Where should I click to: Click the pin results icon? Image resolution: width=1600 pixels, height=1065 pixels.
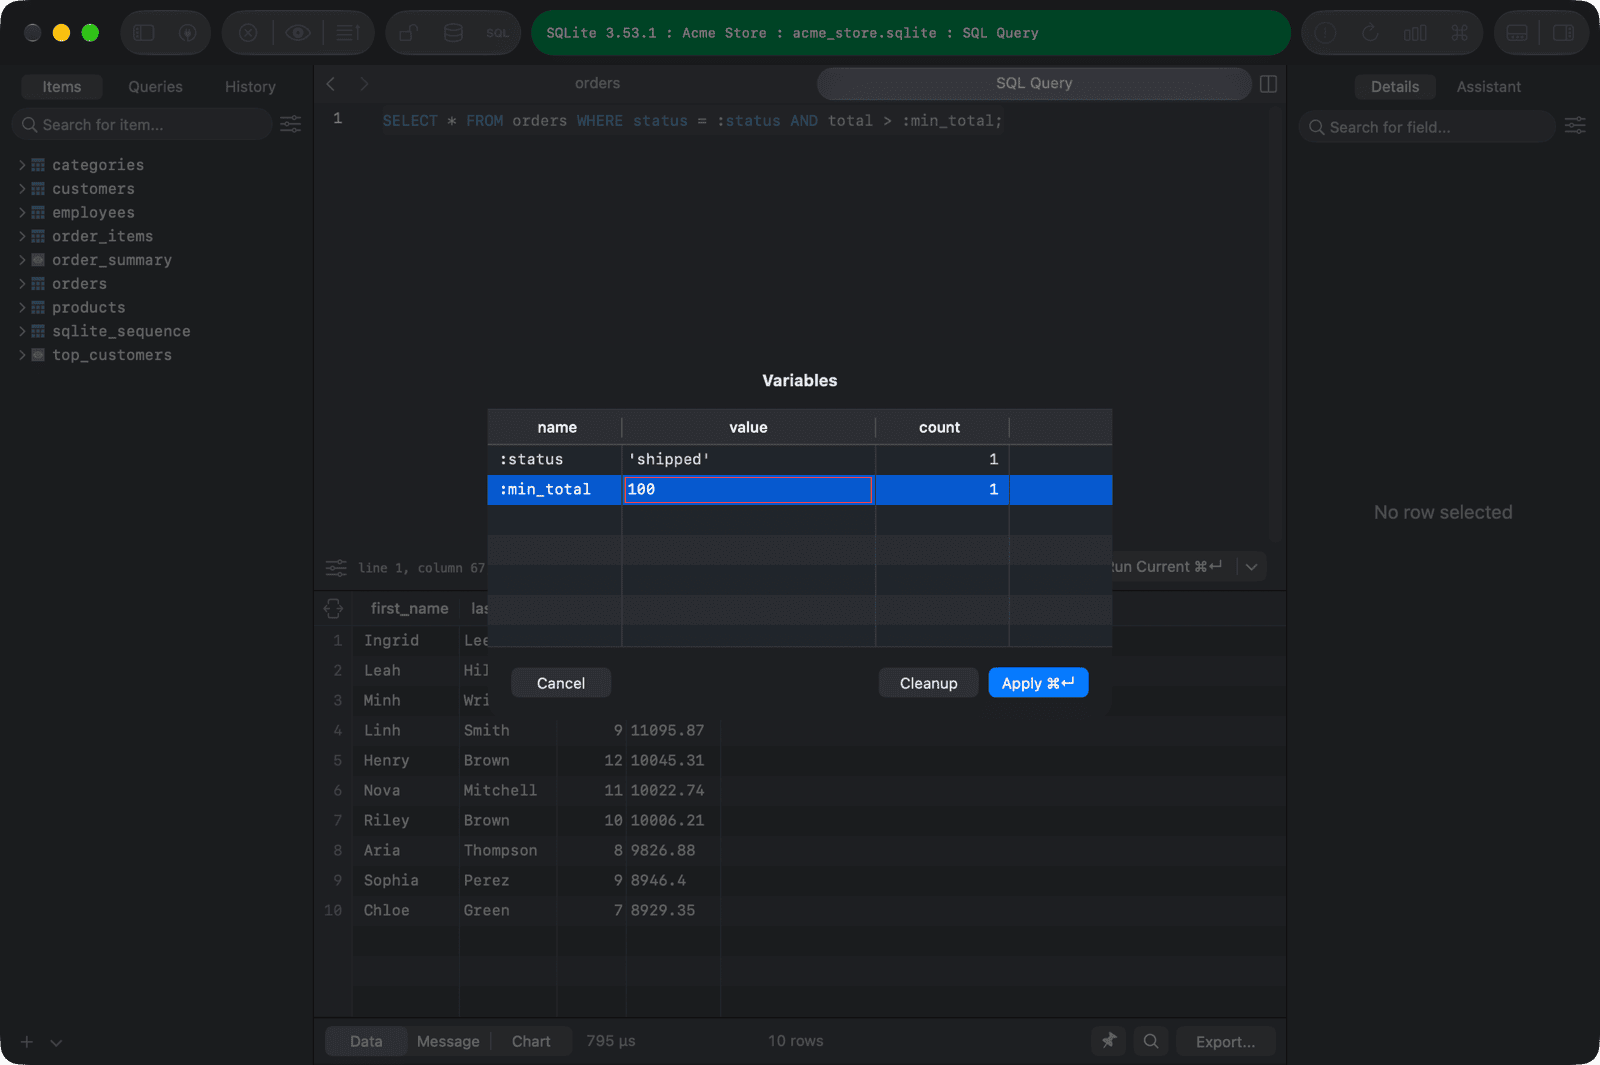click(x=1109, y=1041)
